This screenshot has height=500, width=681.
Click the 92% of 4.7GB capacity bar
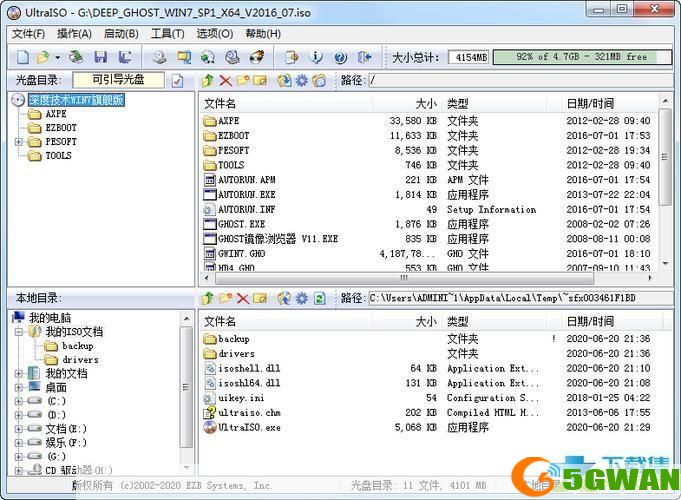pos(582,57)
